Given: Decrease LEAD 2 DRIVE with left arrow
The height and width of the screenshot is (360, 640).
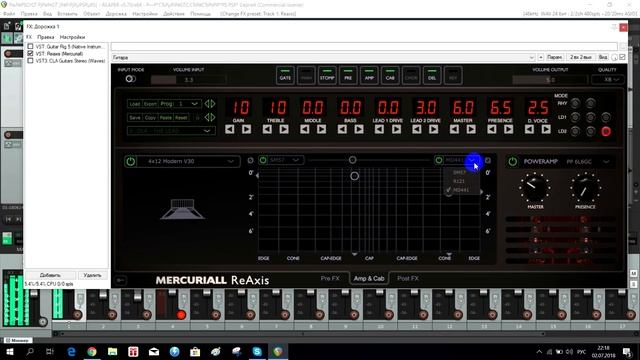Looking at the screenshot, I should (417, 129).
